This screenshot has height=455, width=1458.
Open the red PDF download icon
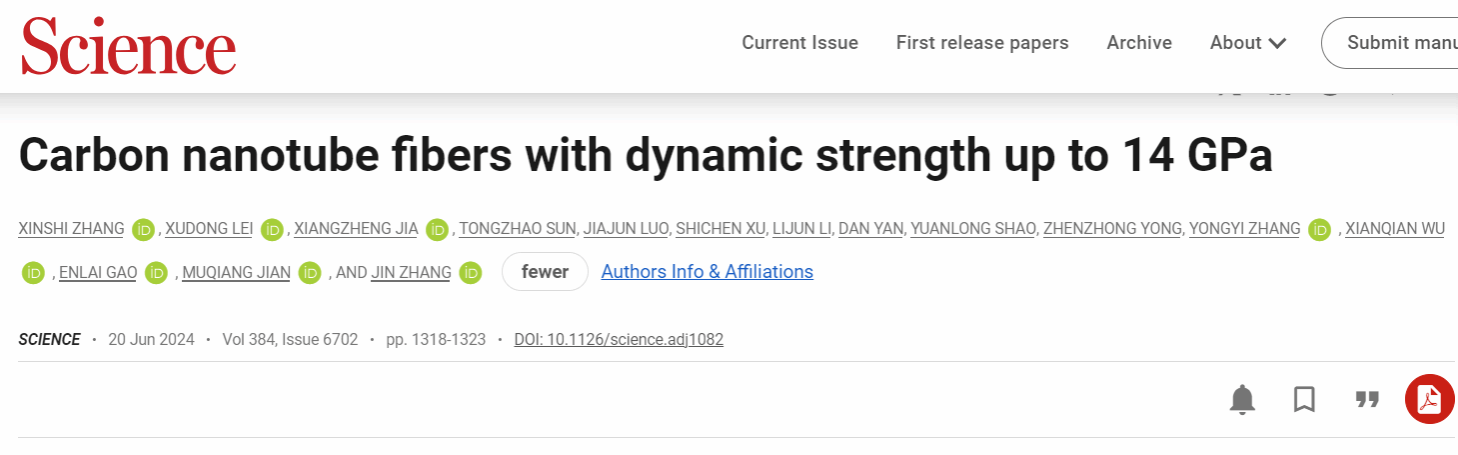(x=1429, y=400)
